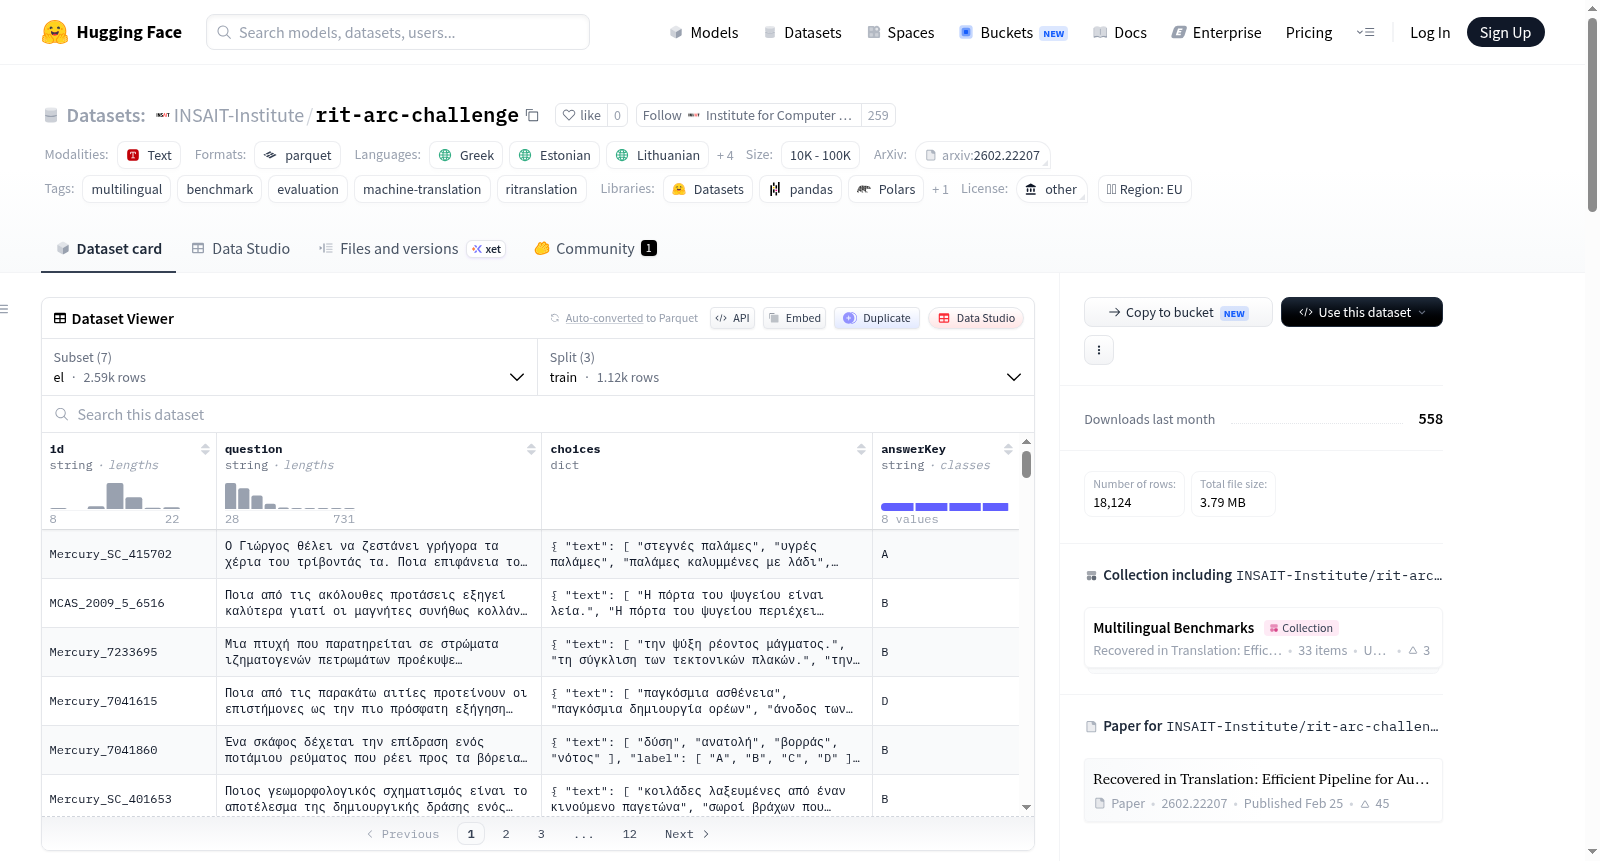The height and width of the screenshot is (861, 1600).
Task: Focus the Search this dataset field
Action: pyautogui.click(x=538, y=414)
